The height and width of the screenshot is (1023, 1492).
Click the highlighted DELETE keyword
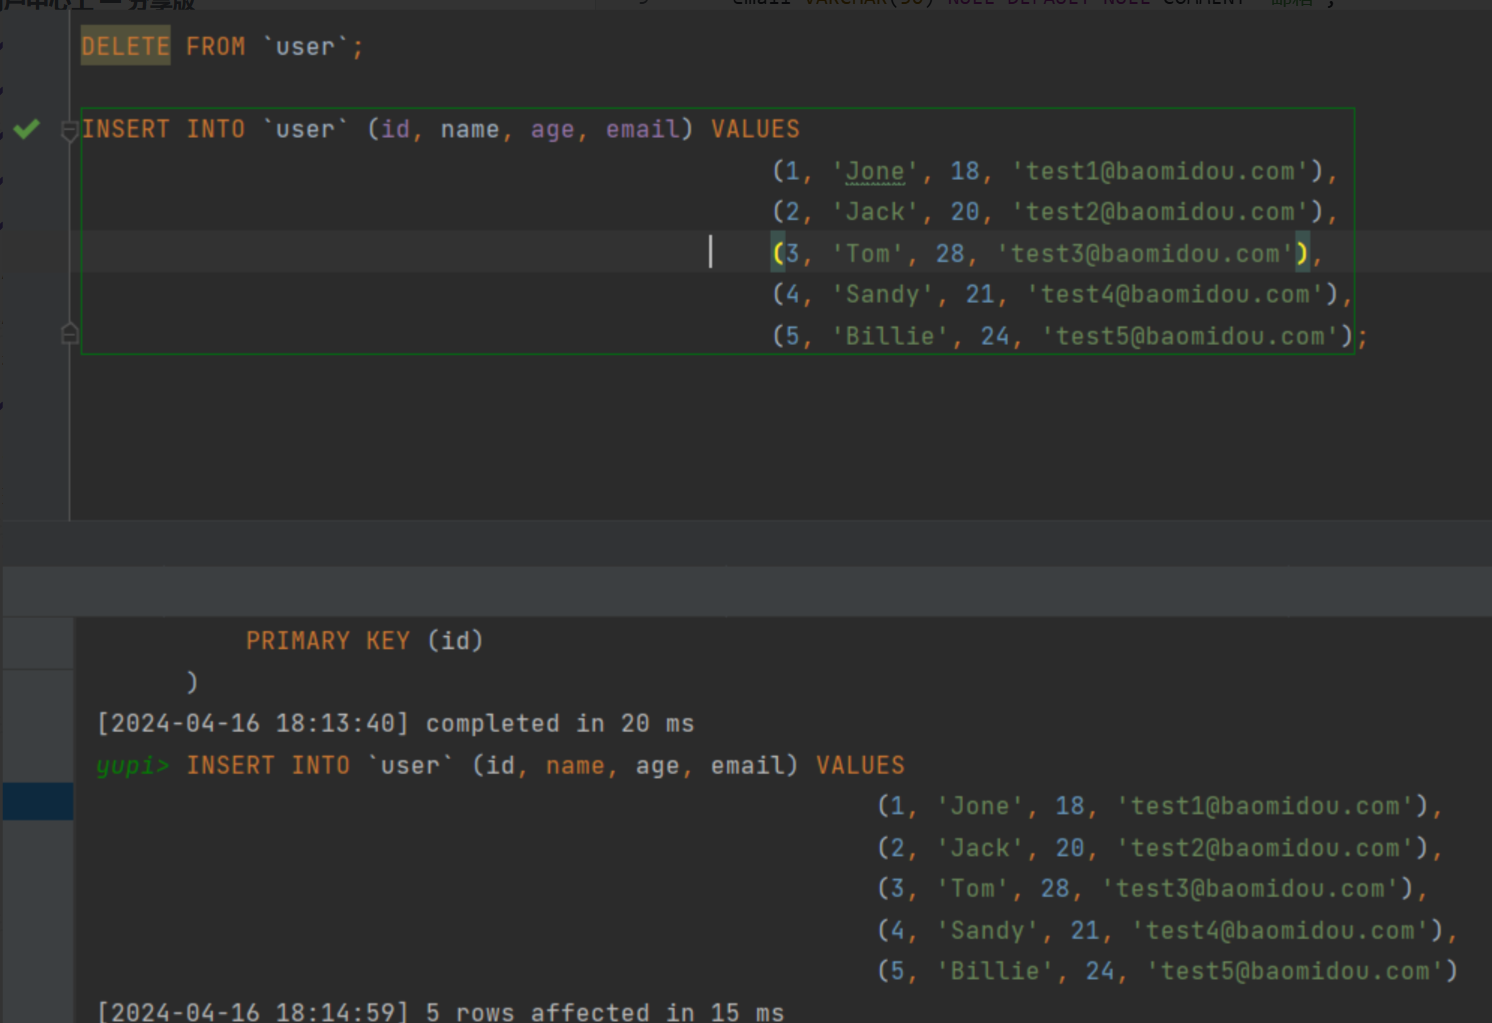pos(125,47)
